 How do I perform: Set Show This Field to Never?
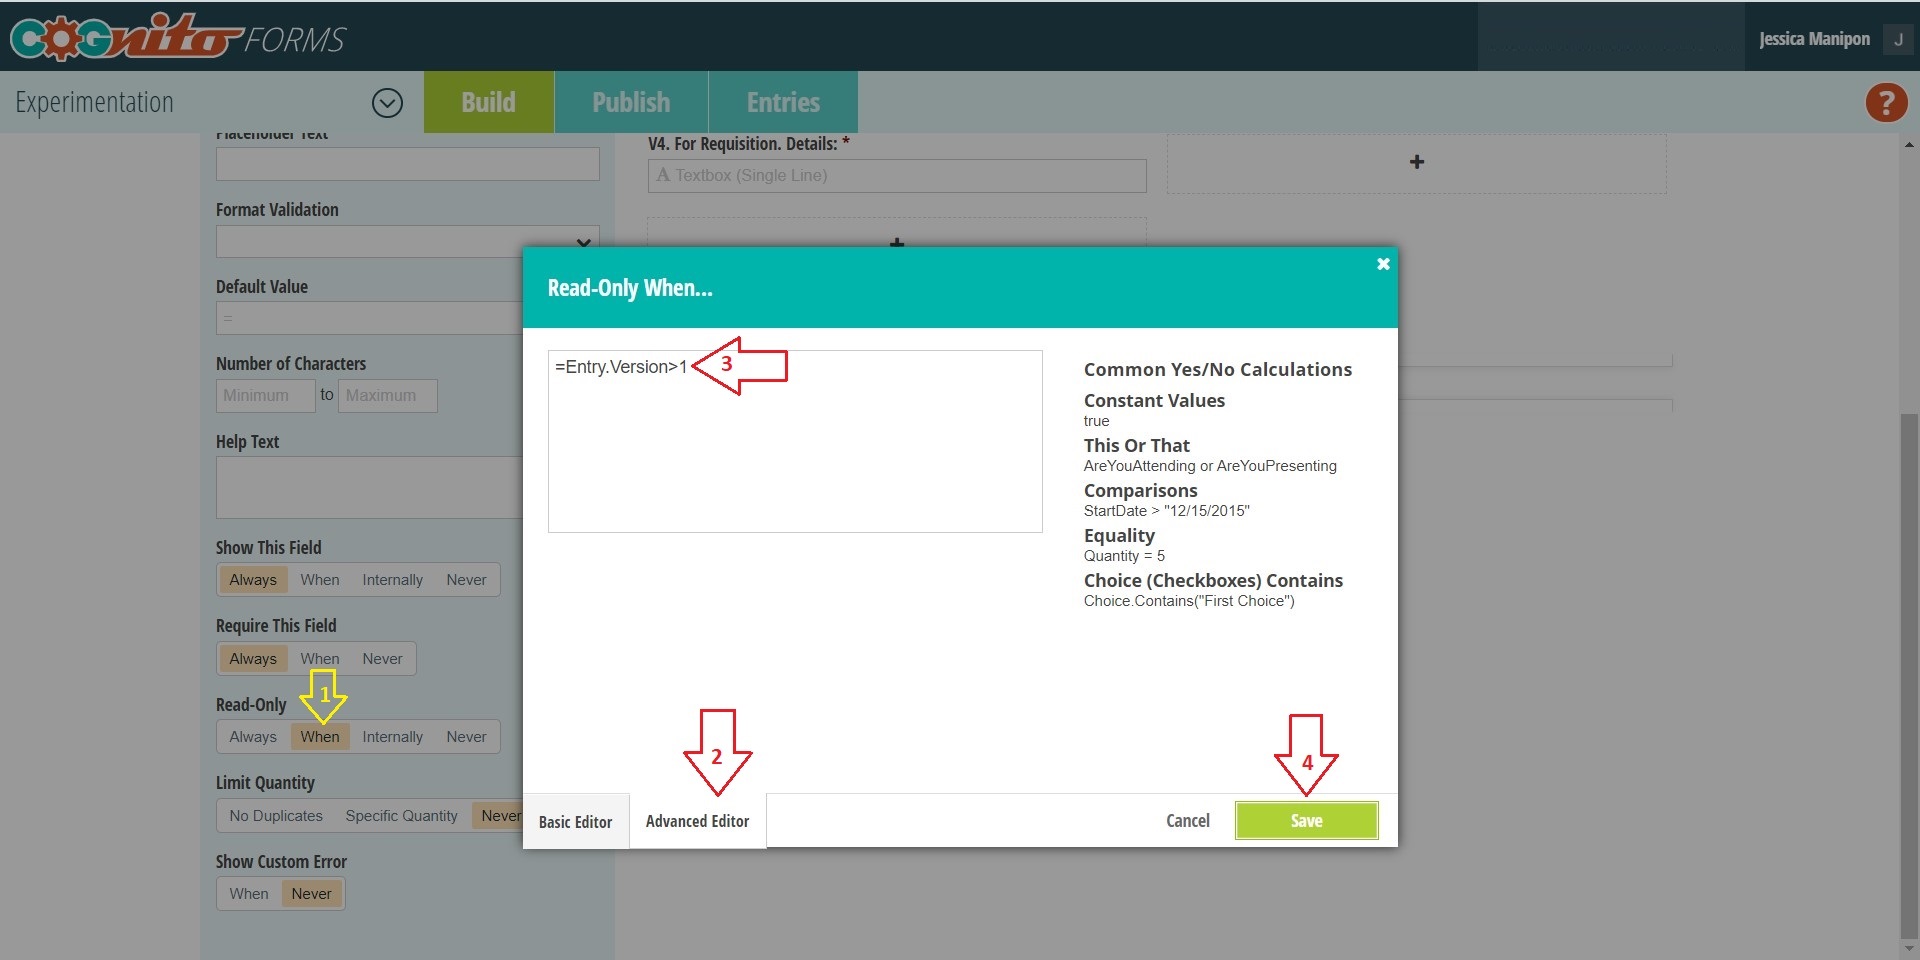click(x=465, y=579)
